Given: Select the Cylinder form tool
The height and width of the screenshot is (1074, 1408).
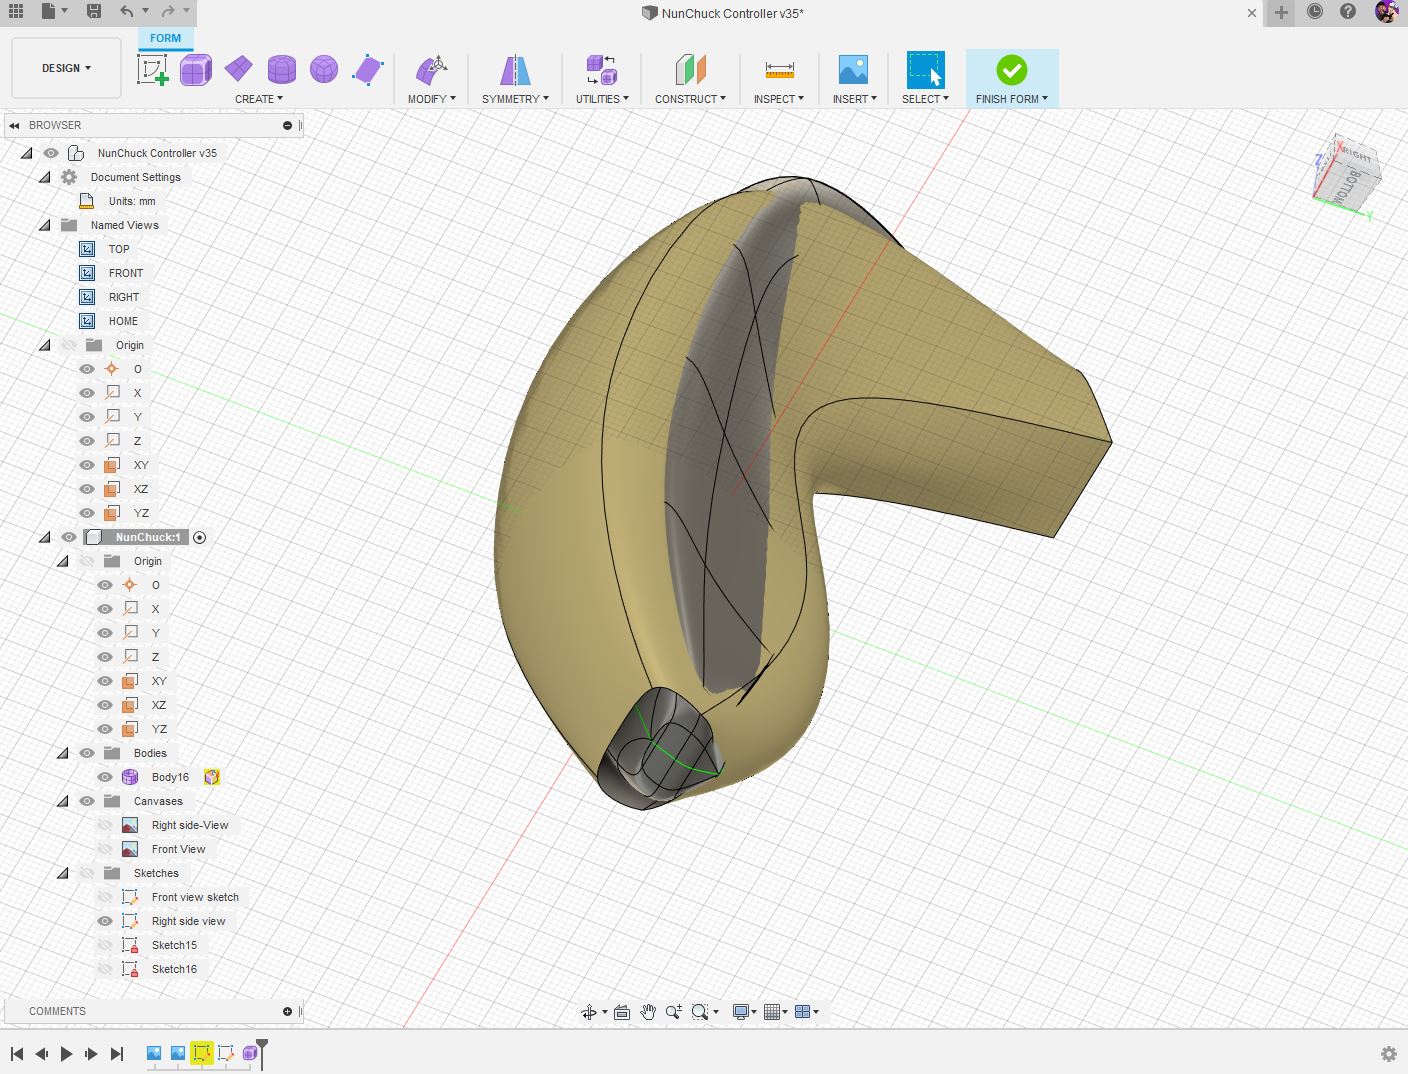Looking at the screenshot, I should (282, 70).
